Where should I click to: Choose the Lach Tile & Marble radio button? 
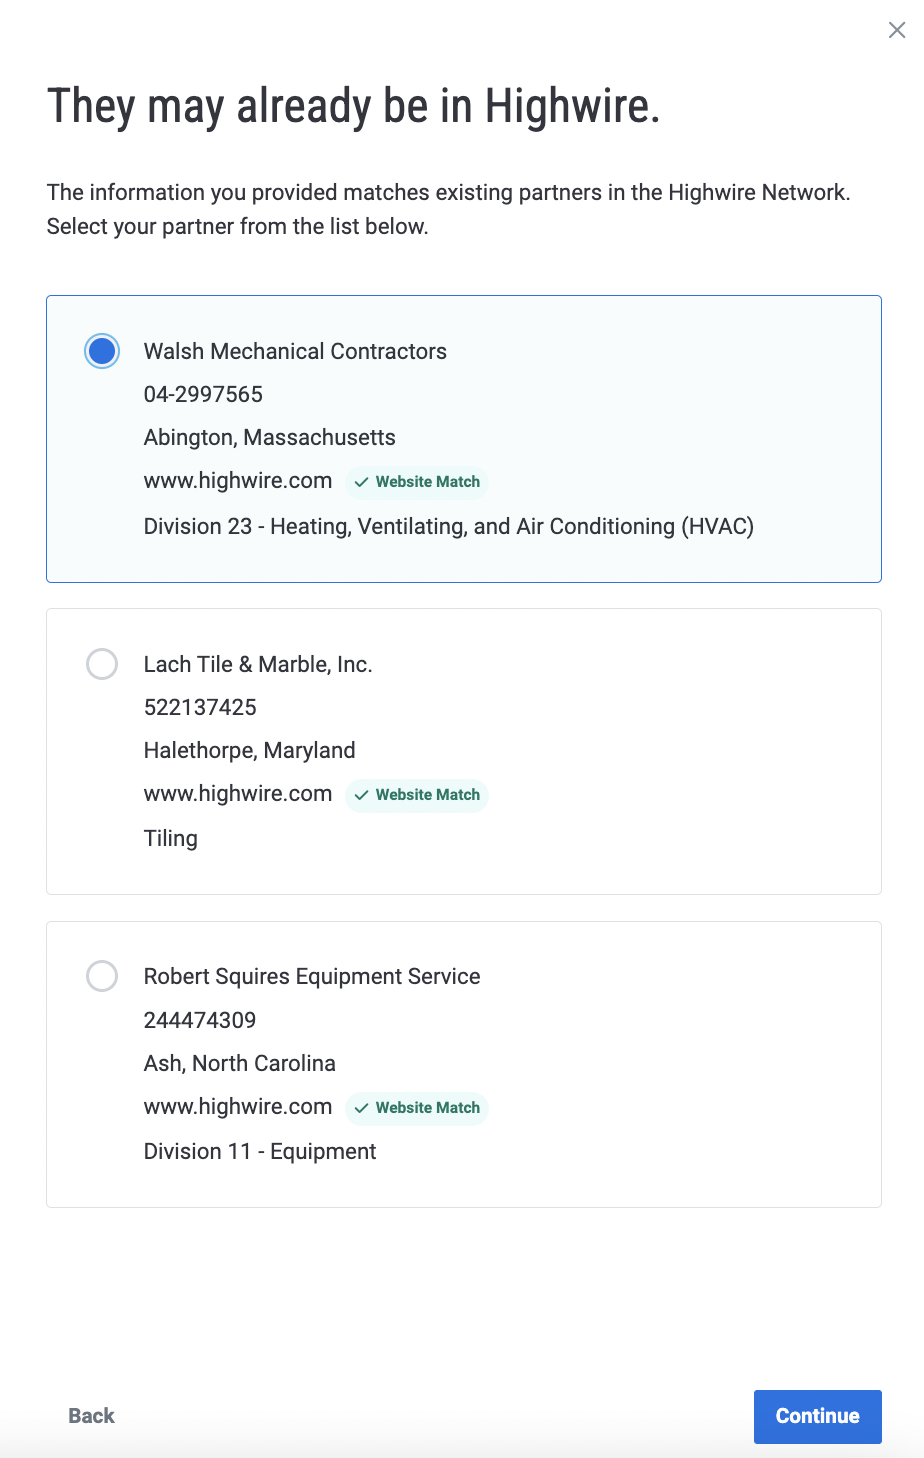click(x=102, y=664)
